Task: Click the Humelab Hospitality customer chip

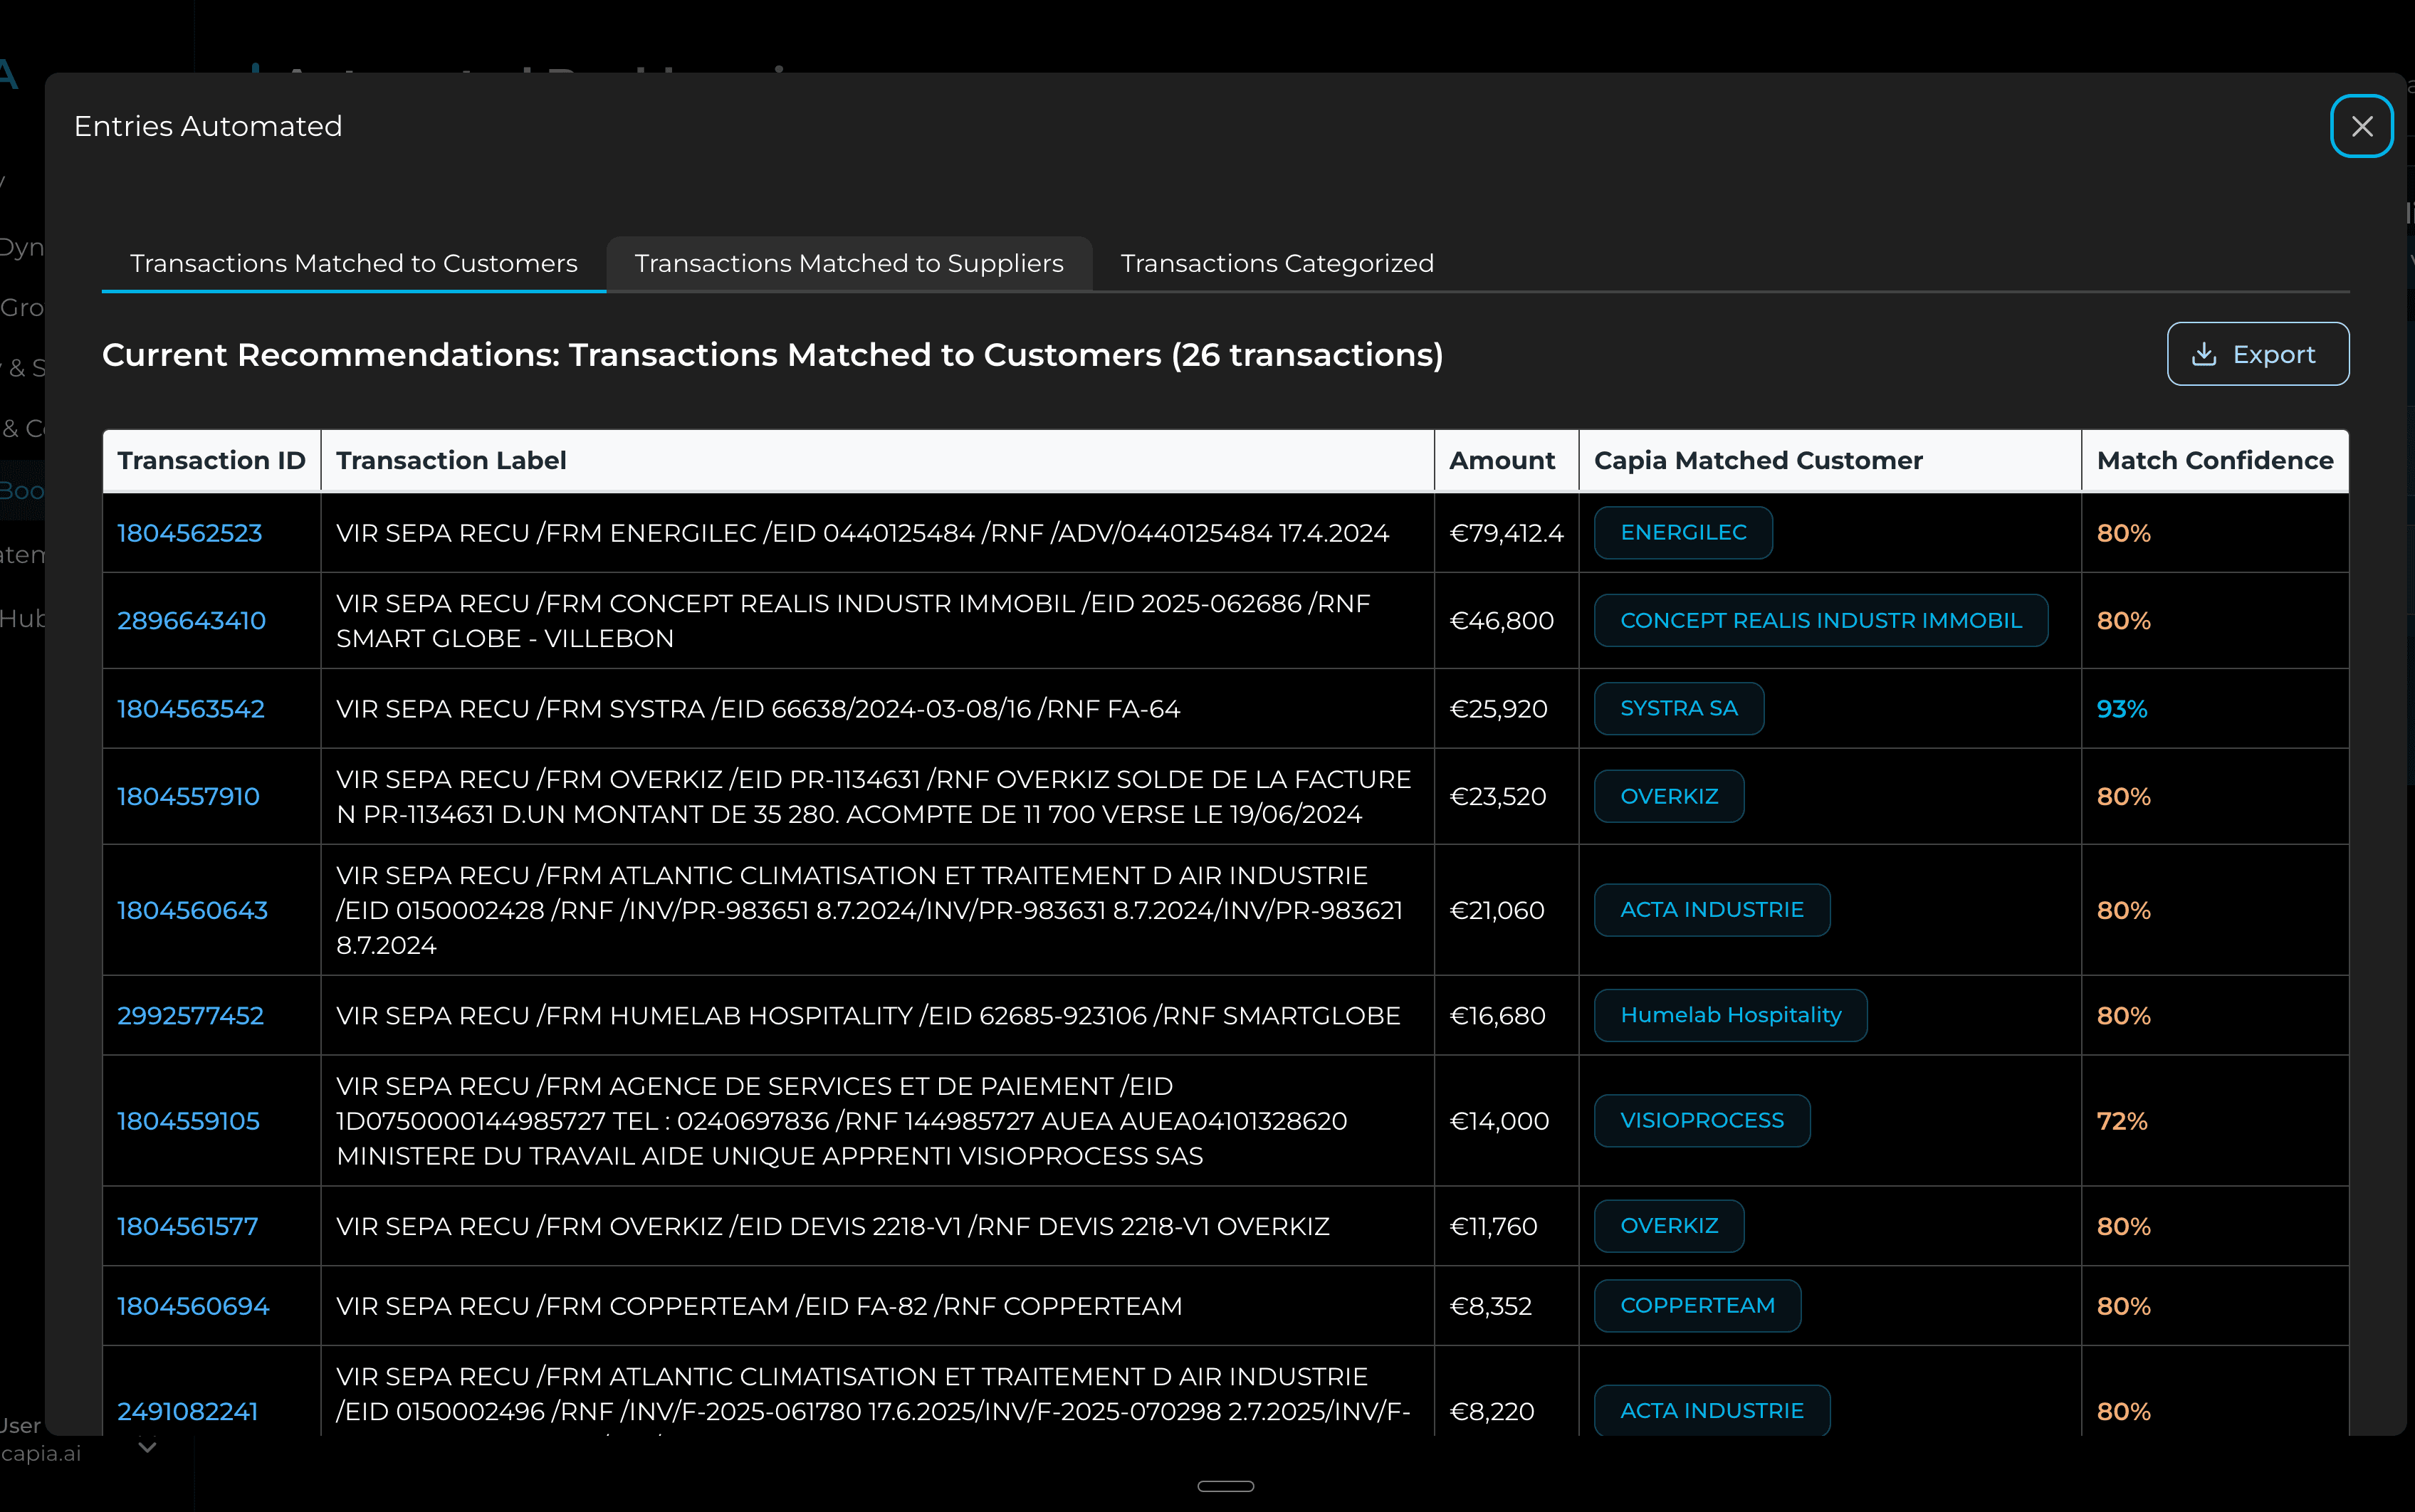Action: coord(1729,1015)
